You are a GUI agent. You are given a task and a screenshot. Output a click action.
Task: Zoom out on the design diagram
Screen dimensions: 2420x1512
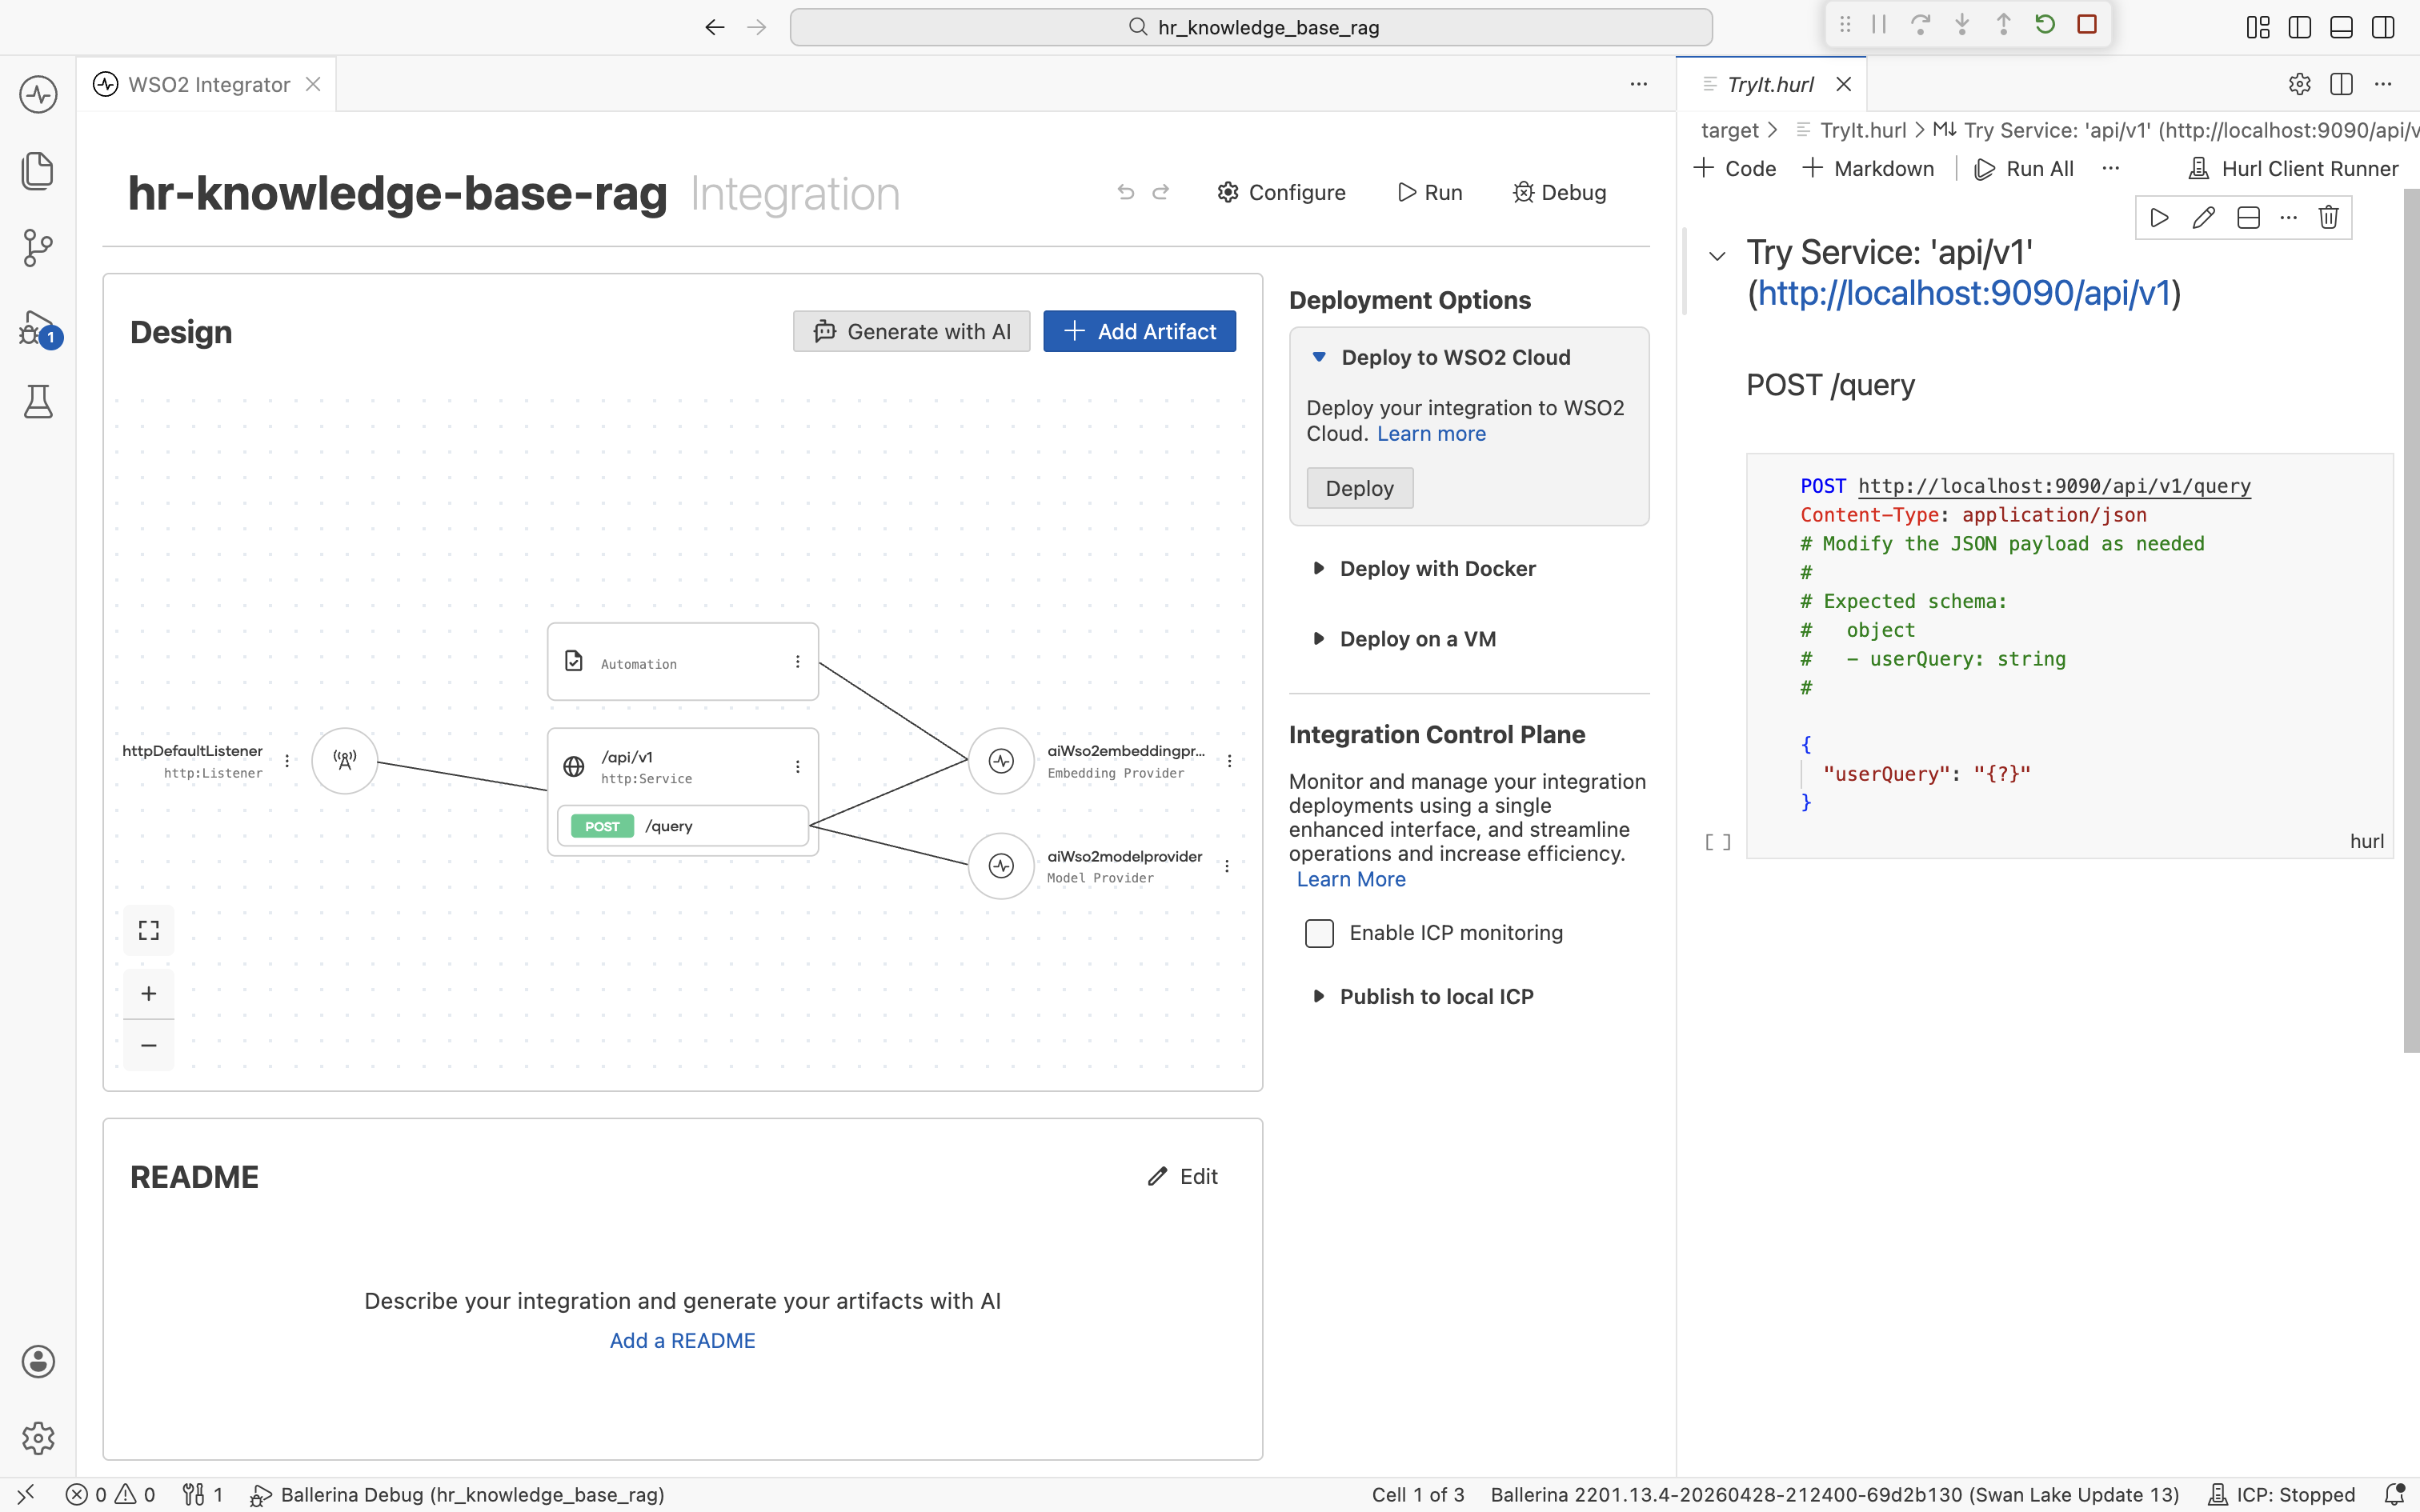tap(149, 1045)
